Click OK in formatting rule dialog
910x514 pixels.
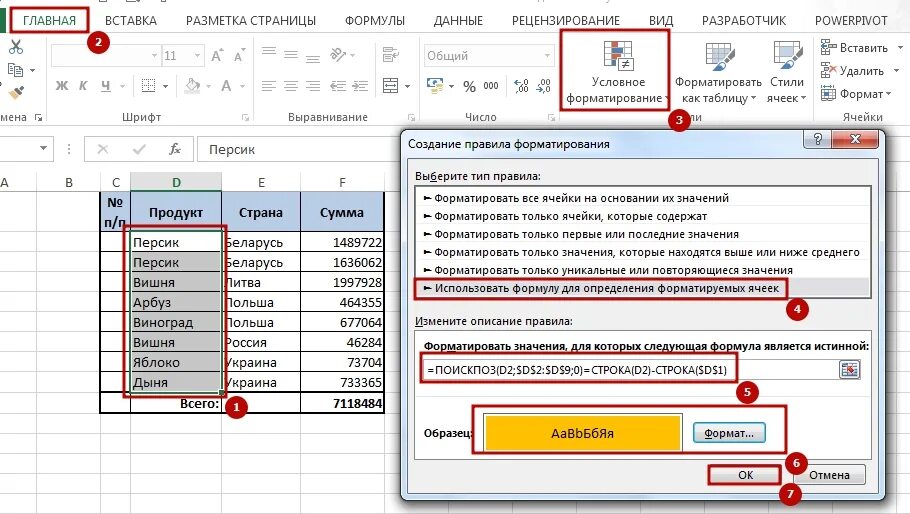coord(745,475)
